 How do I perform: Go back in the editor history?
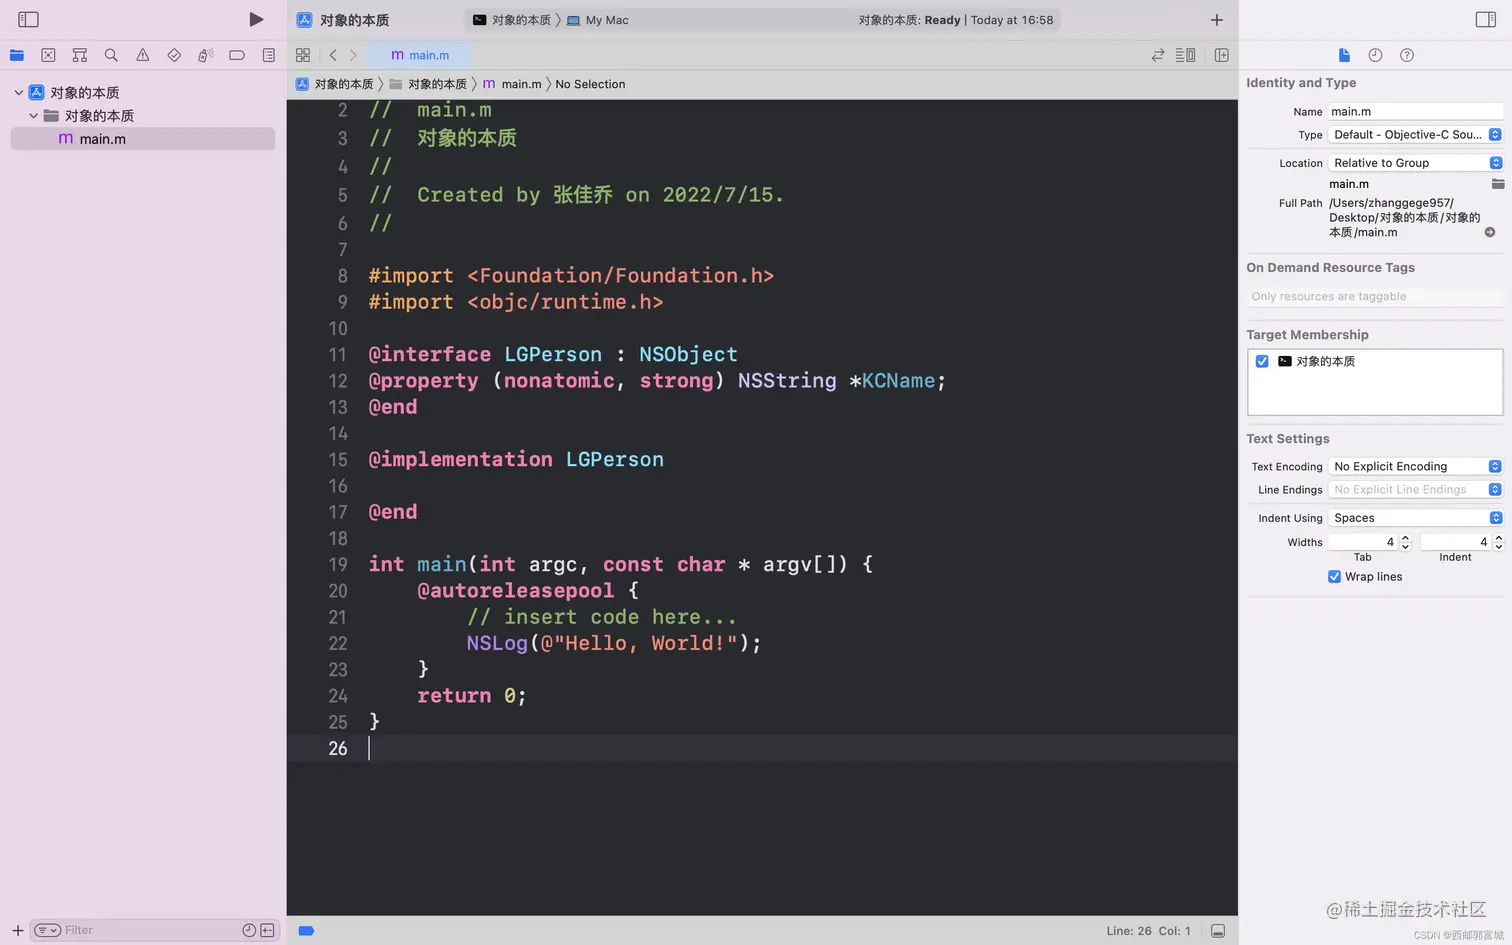pos(333,55)
